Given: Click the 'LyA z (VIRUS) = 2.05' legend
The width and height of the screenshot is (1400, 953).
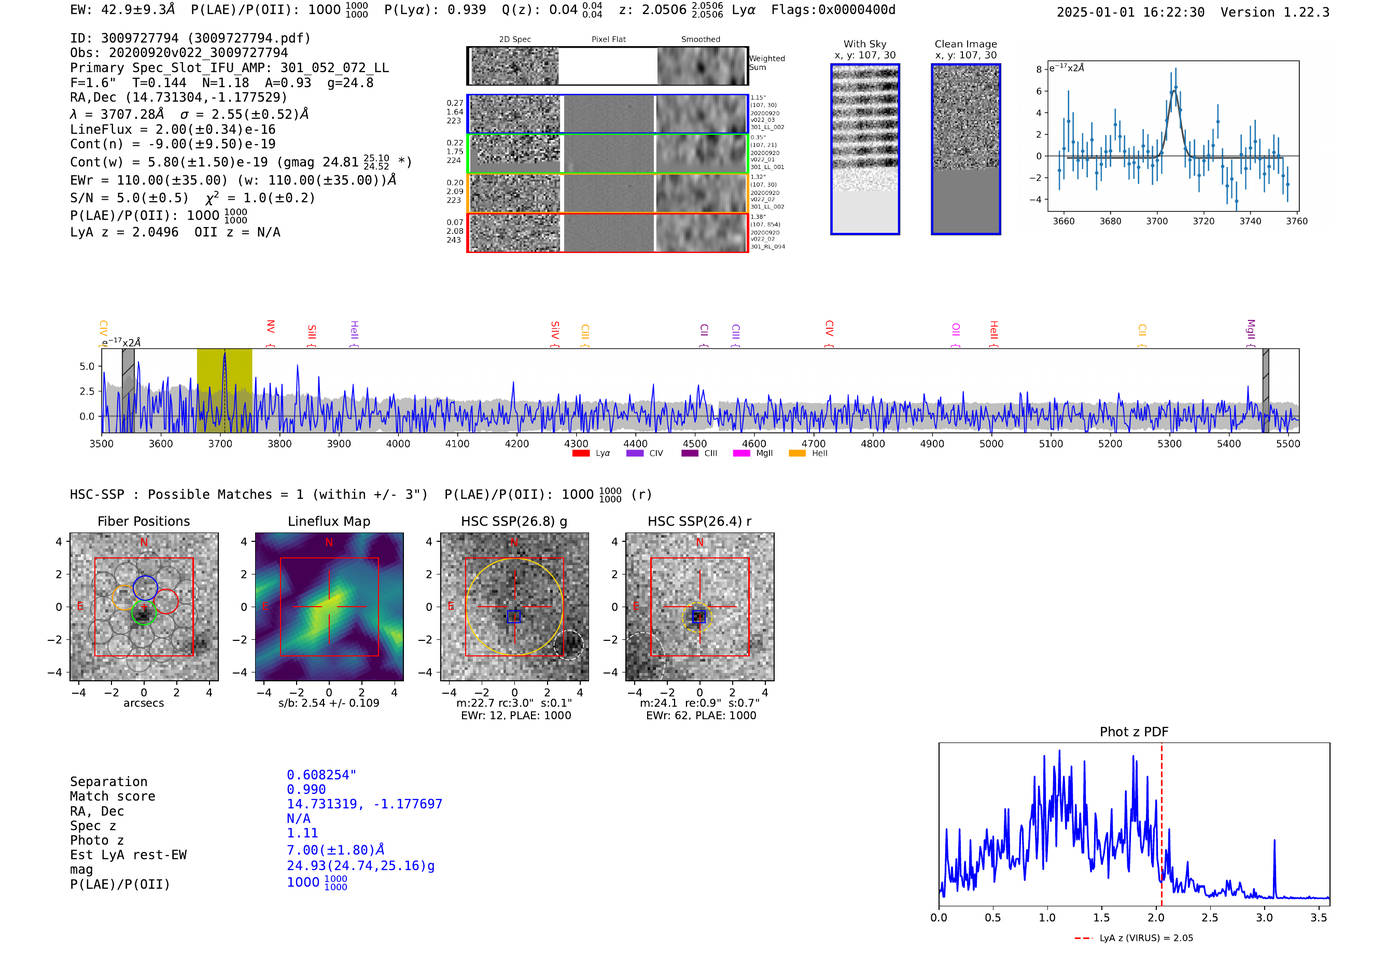Looking at the screenshot, I should tap(1134, 938).
